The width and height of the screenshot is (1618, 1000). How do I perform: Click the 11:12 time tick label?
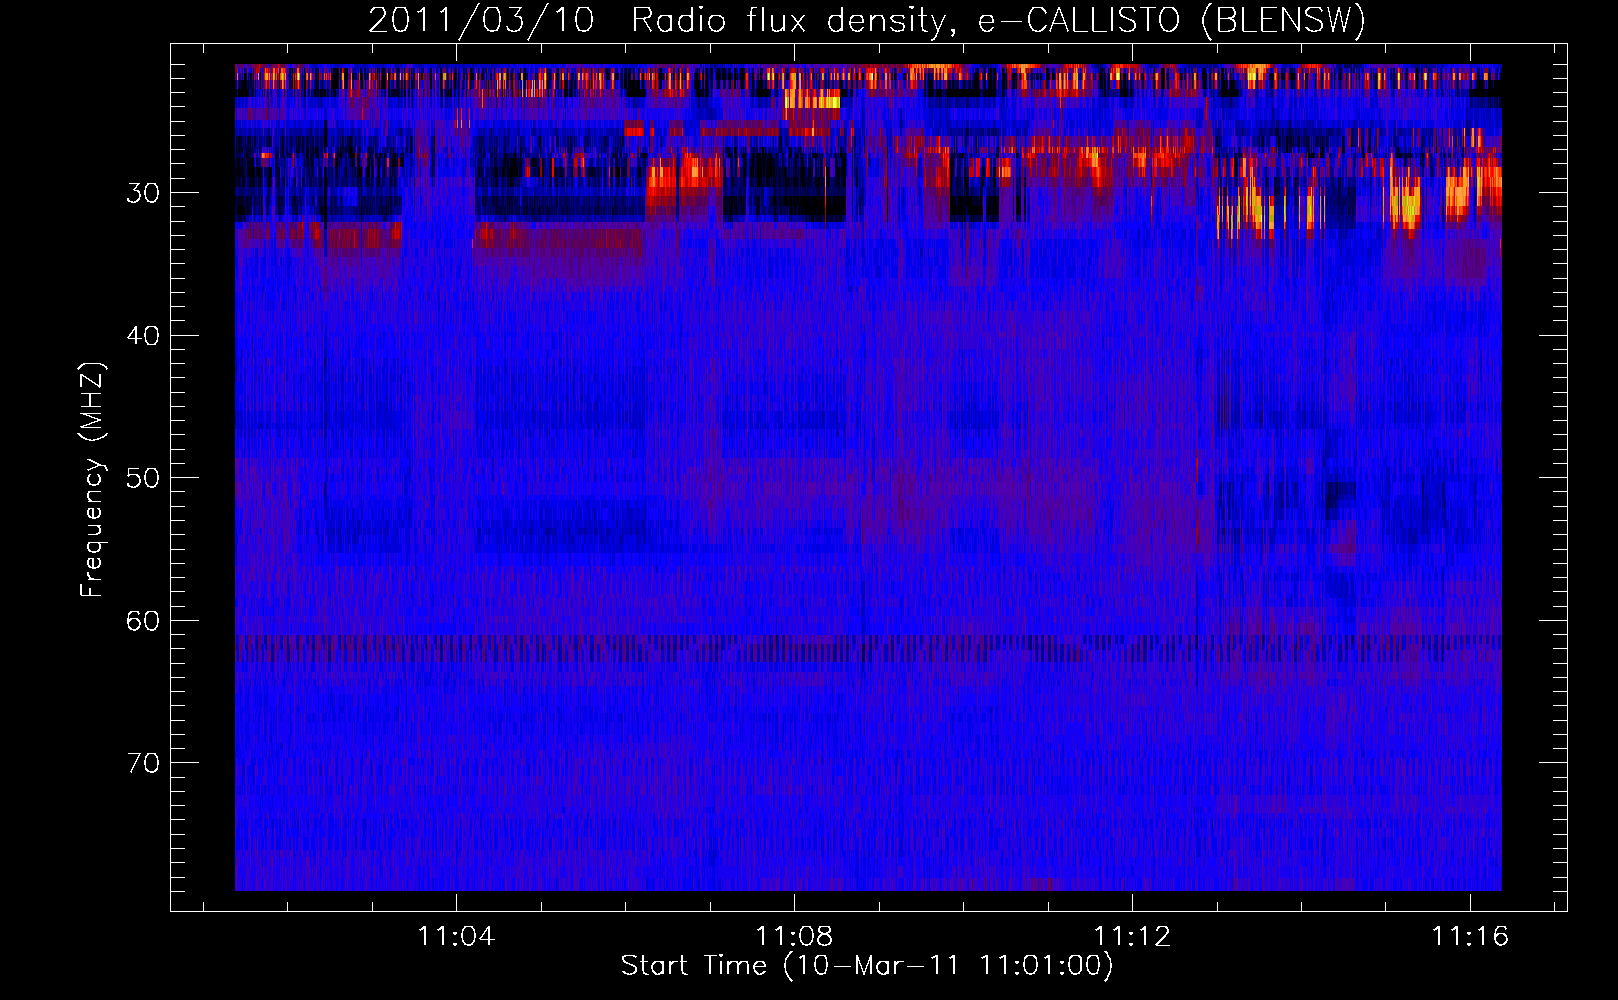point(1132,937)
